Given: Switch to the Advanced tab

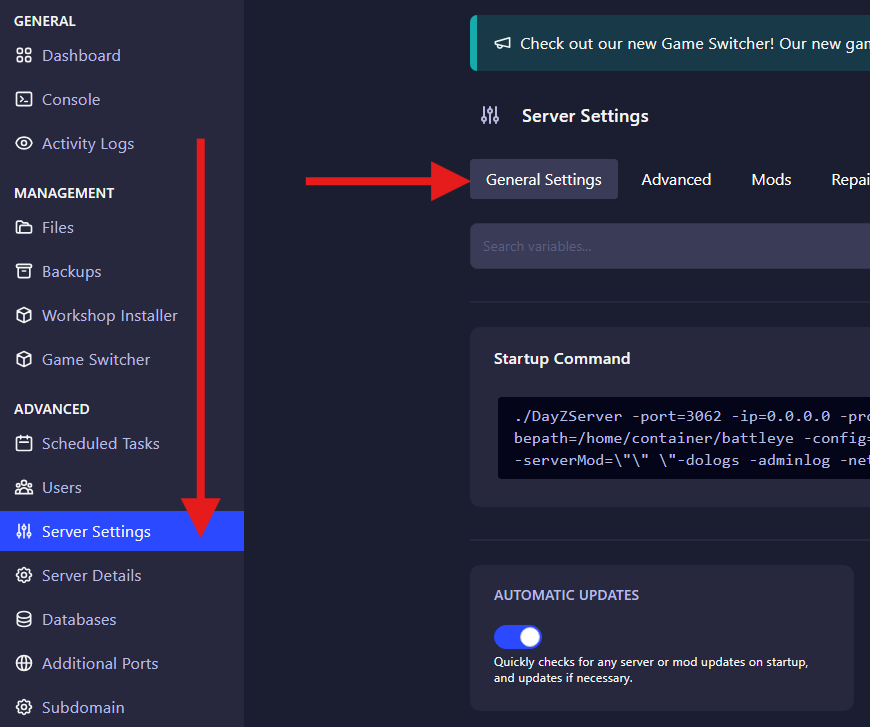Looking at the screenshot, I should pos(676,180).
